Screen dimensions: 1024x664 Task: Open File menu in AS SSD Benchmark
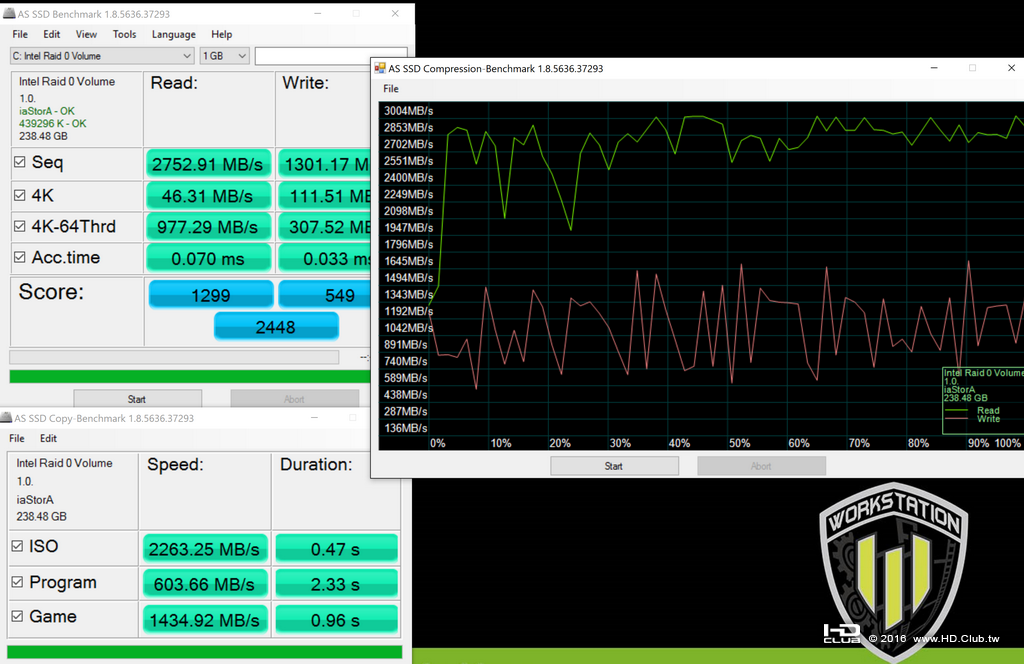click(20, 34)
